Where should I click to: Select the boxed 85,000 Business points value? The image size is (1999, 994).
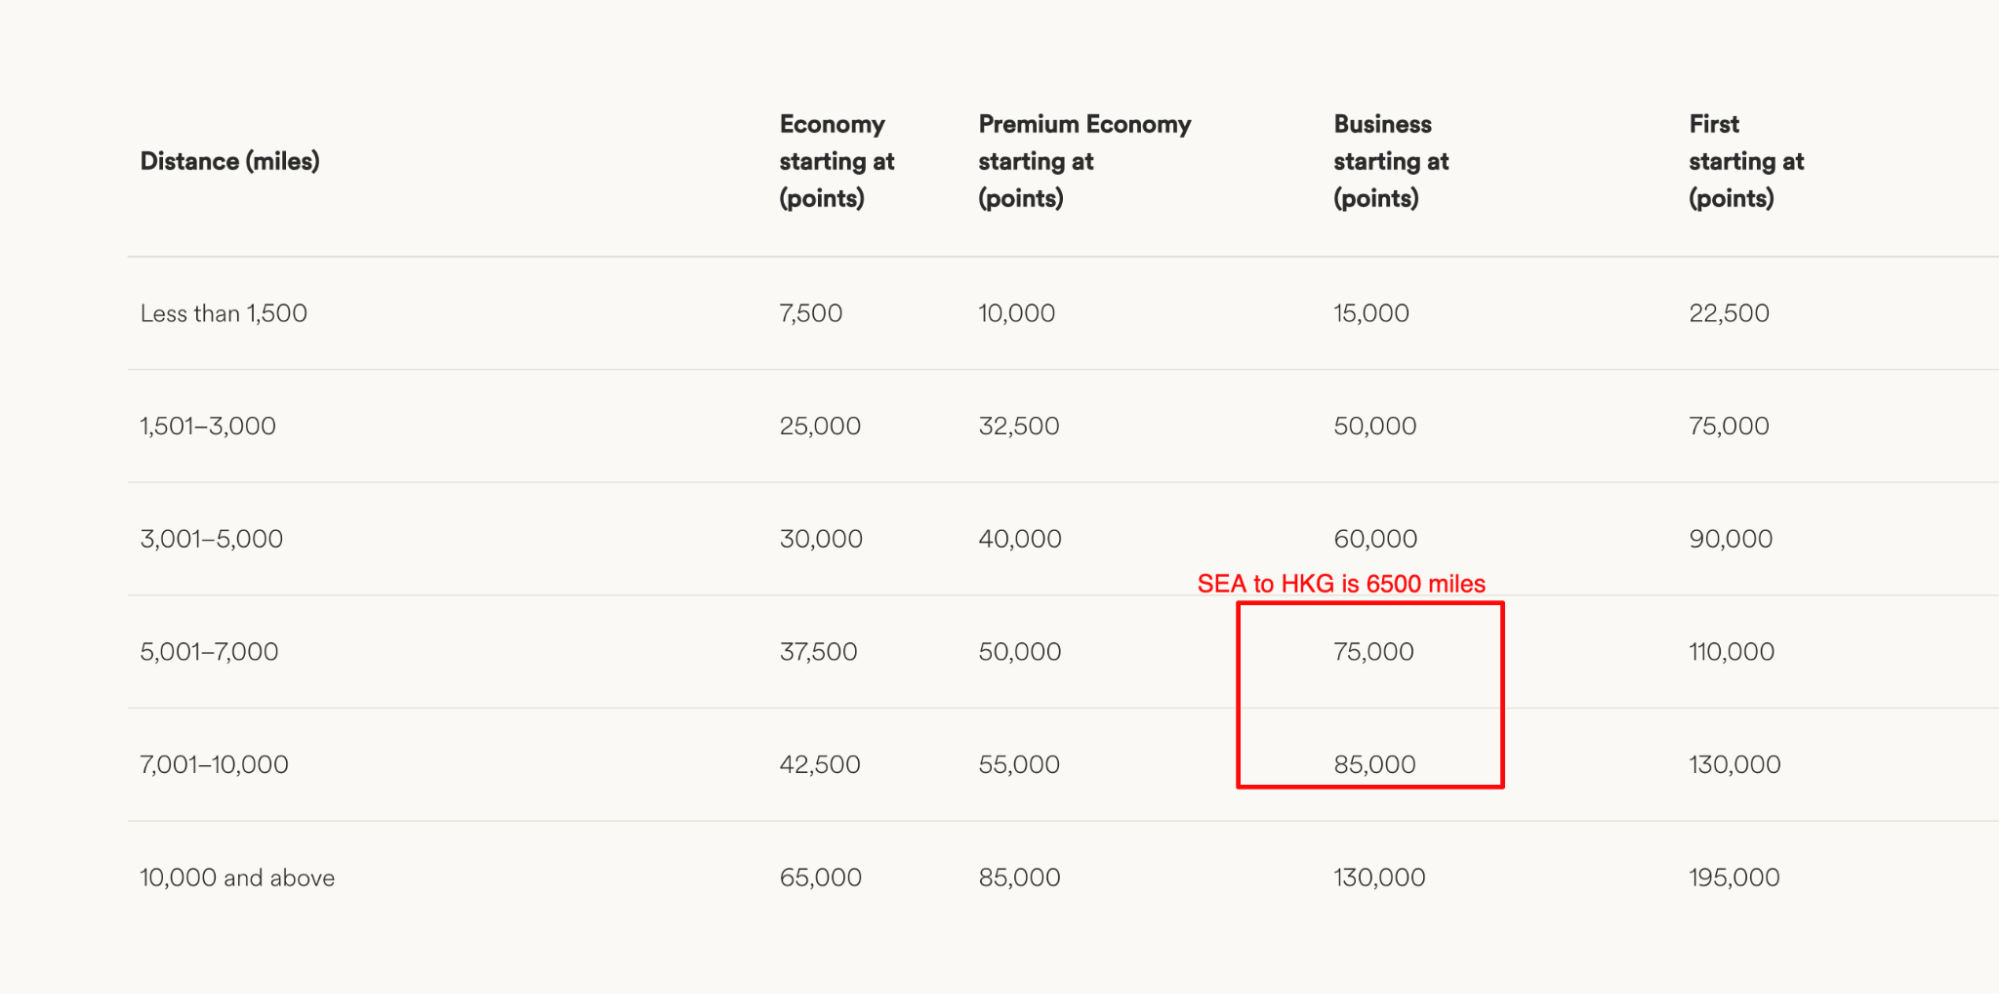pos(1375,765)
